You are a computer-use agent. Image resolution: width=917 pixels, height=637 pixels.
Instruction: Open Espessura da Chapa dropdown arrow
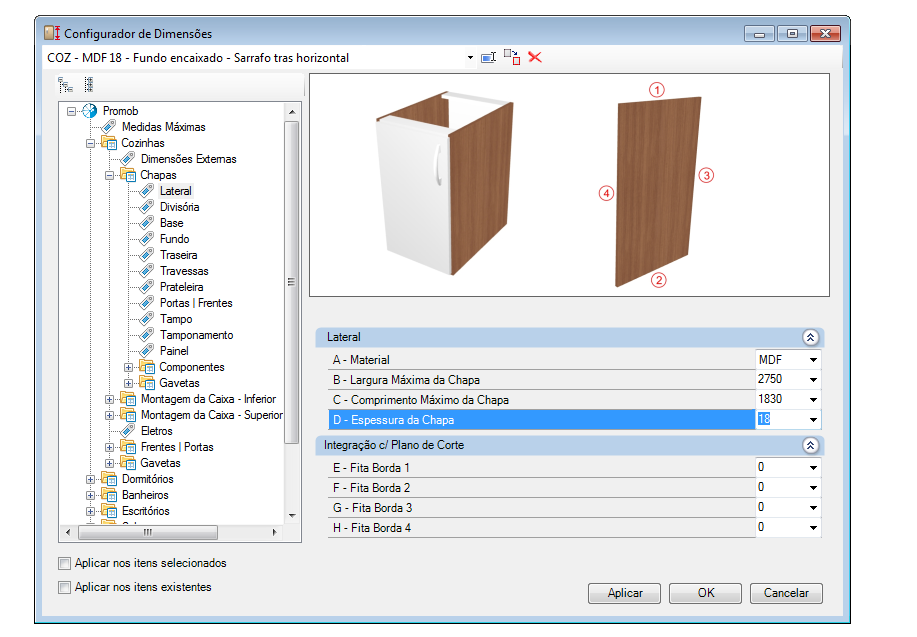(813, 419)
